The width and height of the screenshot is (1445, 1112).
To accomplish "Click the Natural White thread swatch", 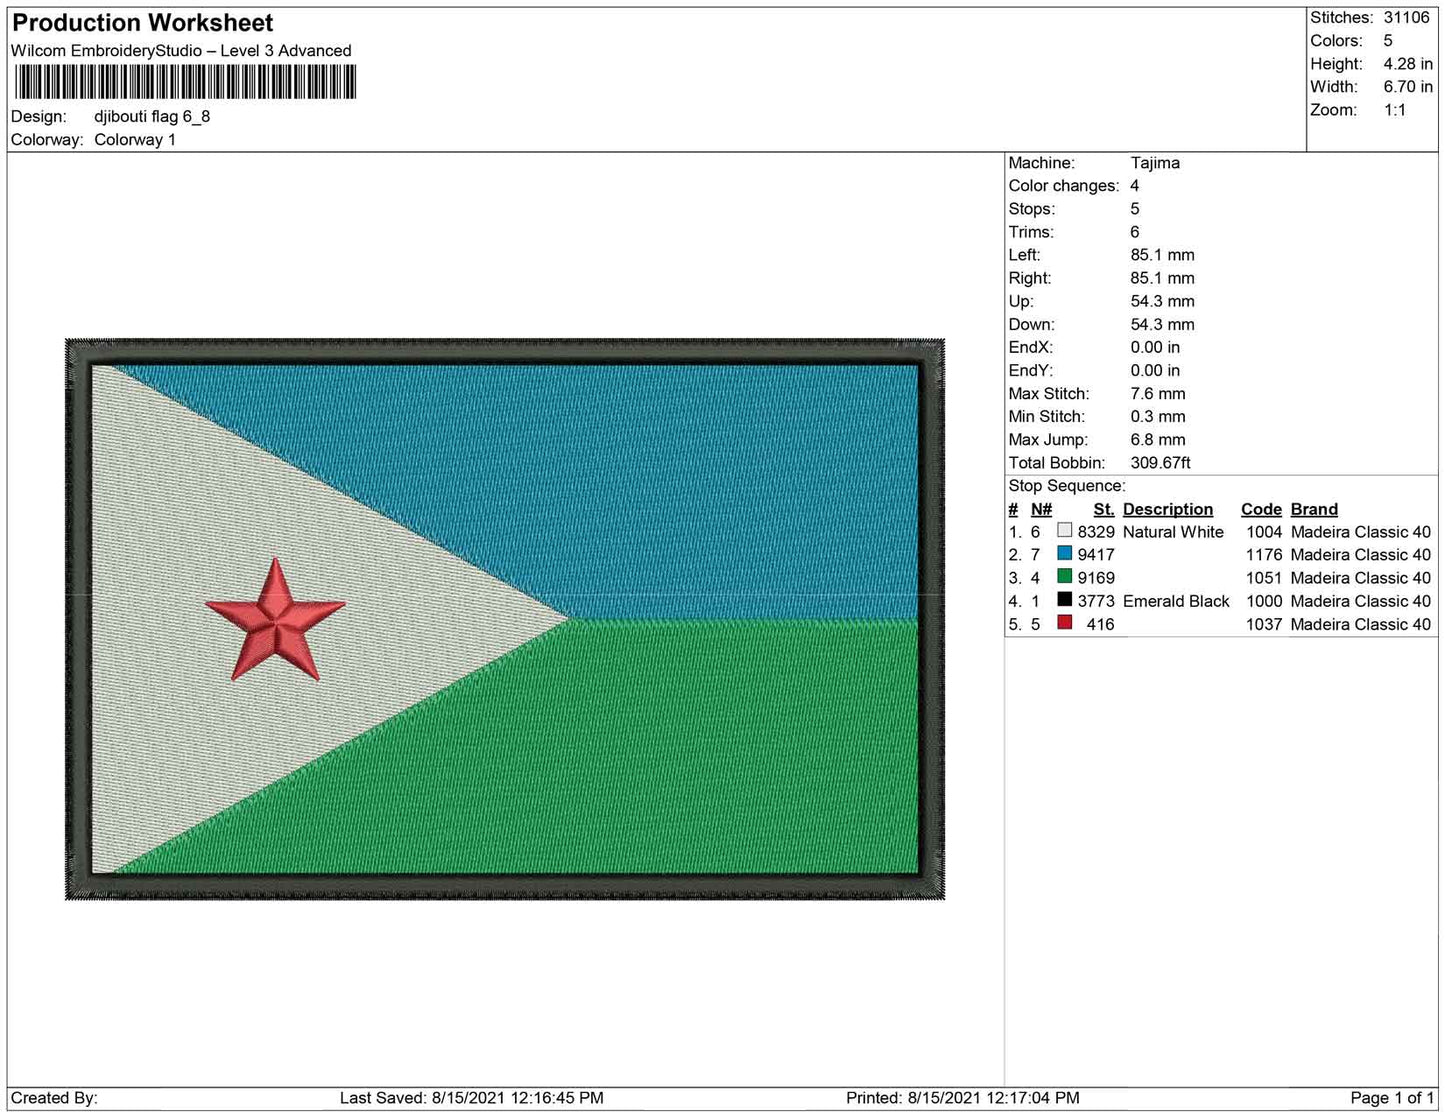I will coord(1065,531).
